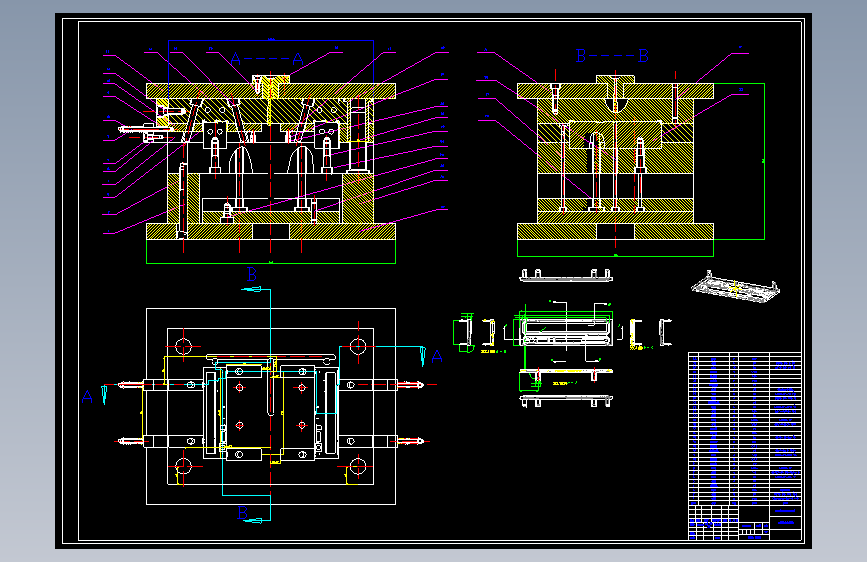The image size is (867, 562).
Task: Select the sprue bushing in section A-A
Action: (x=270, y=87)
